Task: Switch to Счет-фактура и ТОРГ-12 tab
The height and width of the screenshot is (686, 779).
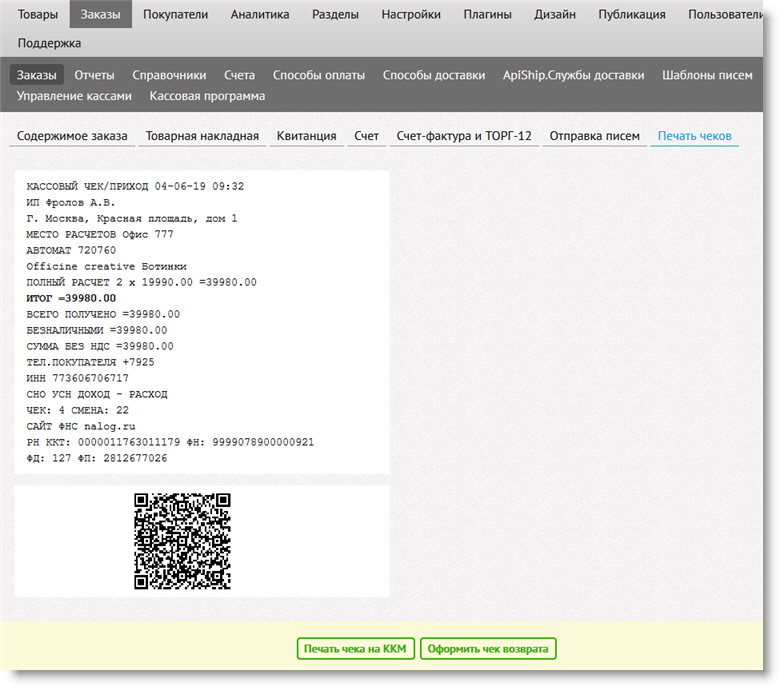Action: pos(464,136)
